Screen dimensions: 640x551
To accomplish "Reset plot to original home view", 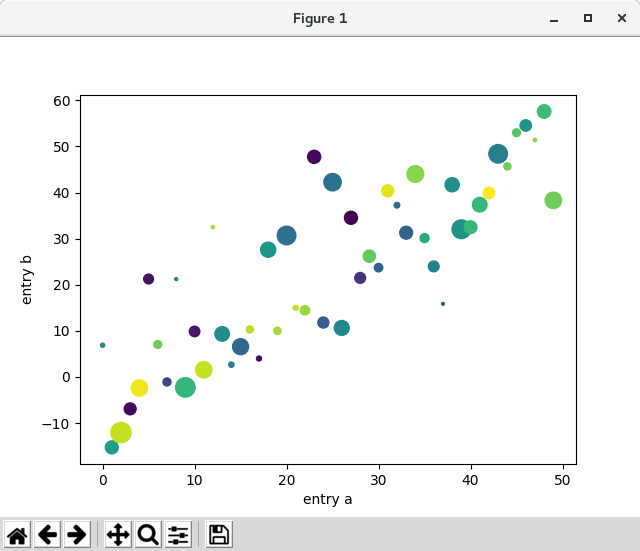I will click(17, 535).
